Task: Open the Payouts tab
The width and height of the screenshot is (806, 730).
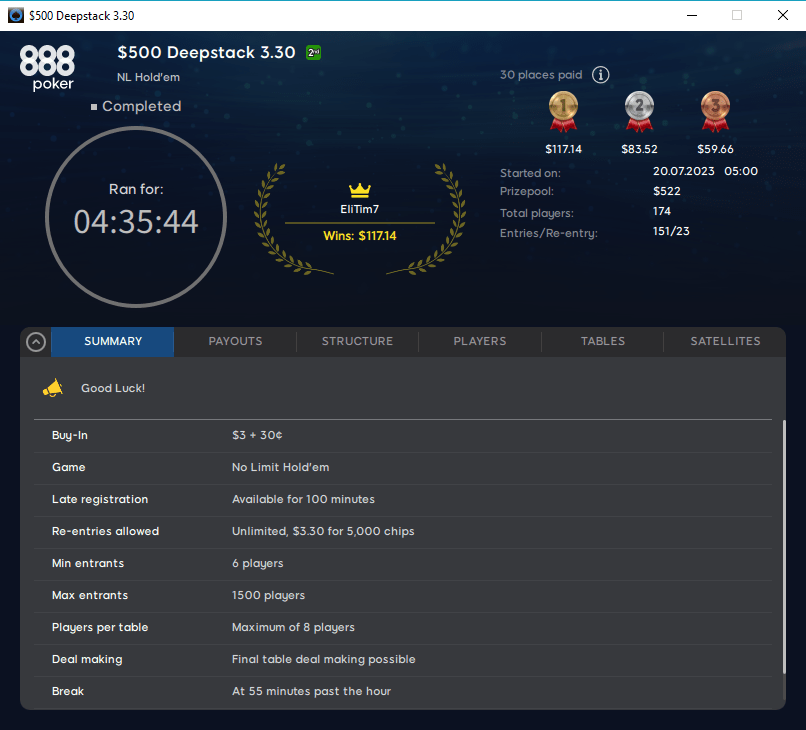Action: pos(235,341)
